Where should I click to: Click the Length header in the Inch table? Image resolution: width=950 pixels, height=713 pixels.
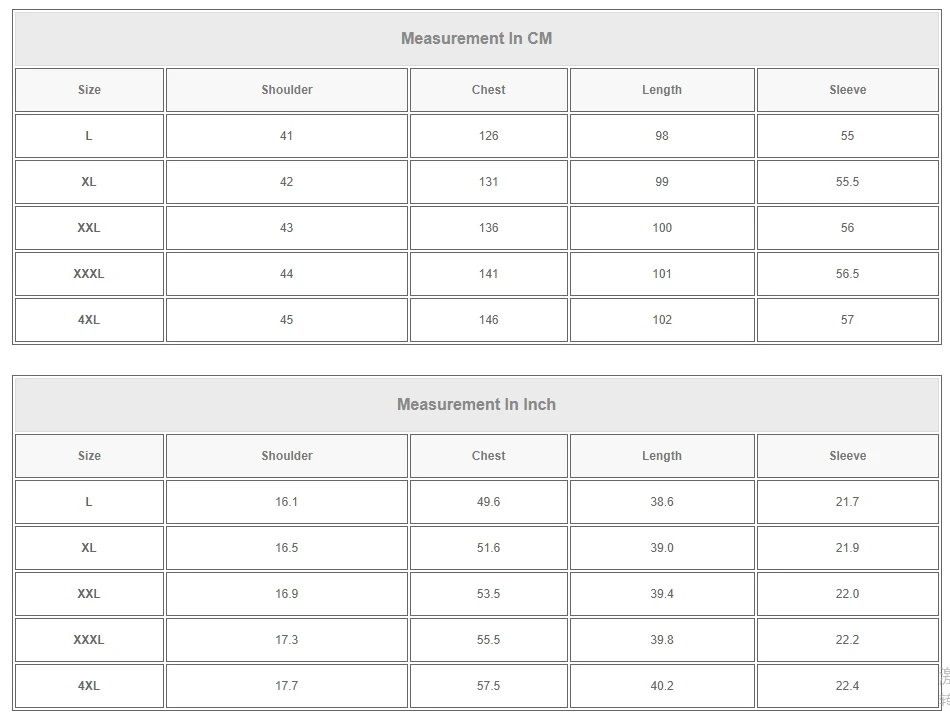pyautogui.click(x=661, y=456)
